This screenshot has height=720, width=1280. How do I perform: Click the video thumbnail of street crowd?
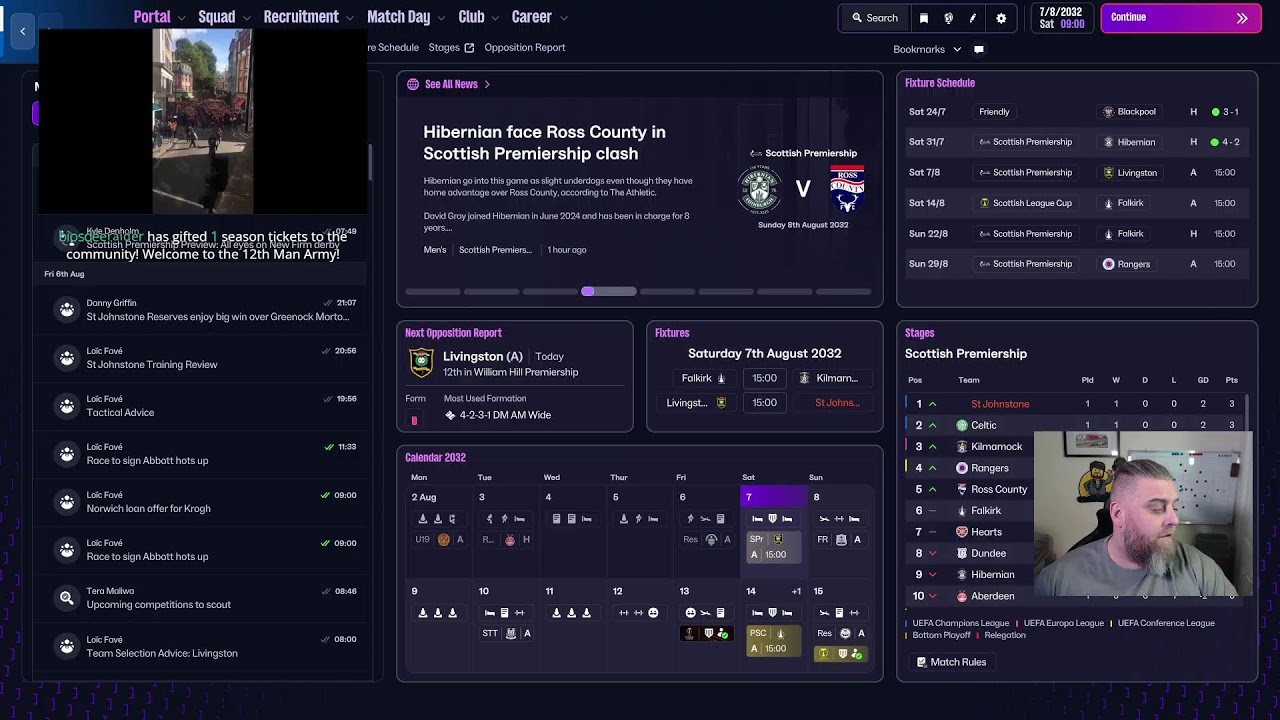click(x=202, y=121)
